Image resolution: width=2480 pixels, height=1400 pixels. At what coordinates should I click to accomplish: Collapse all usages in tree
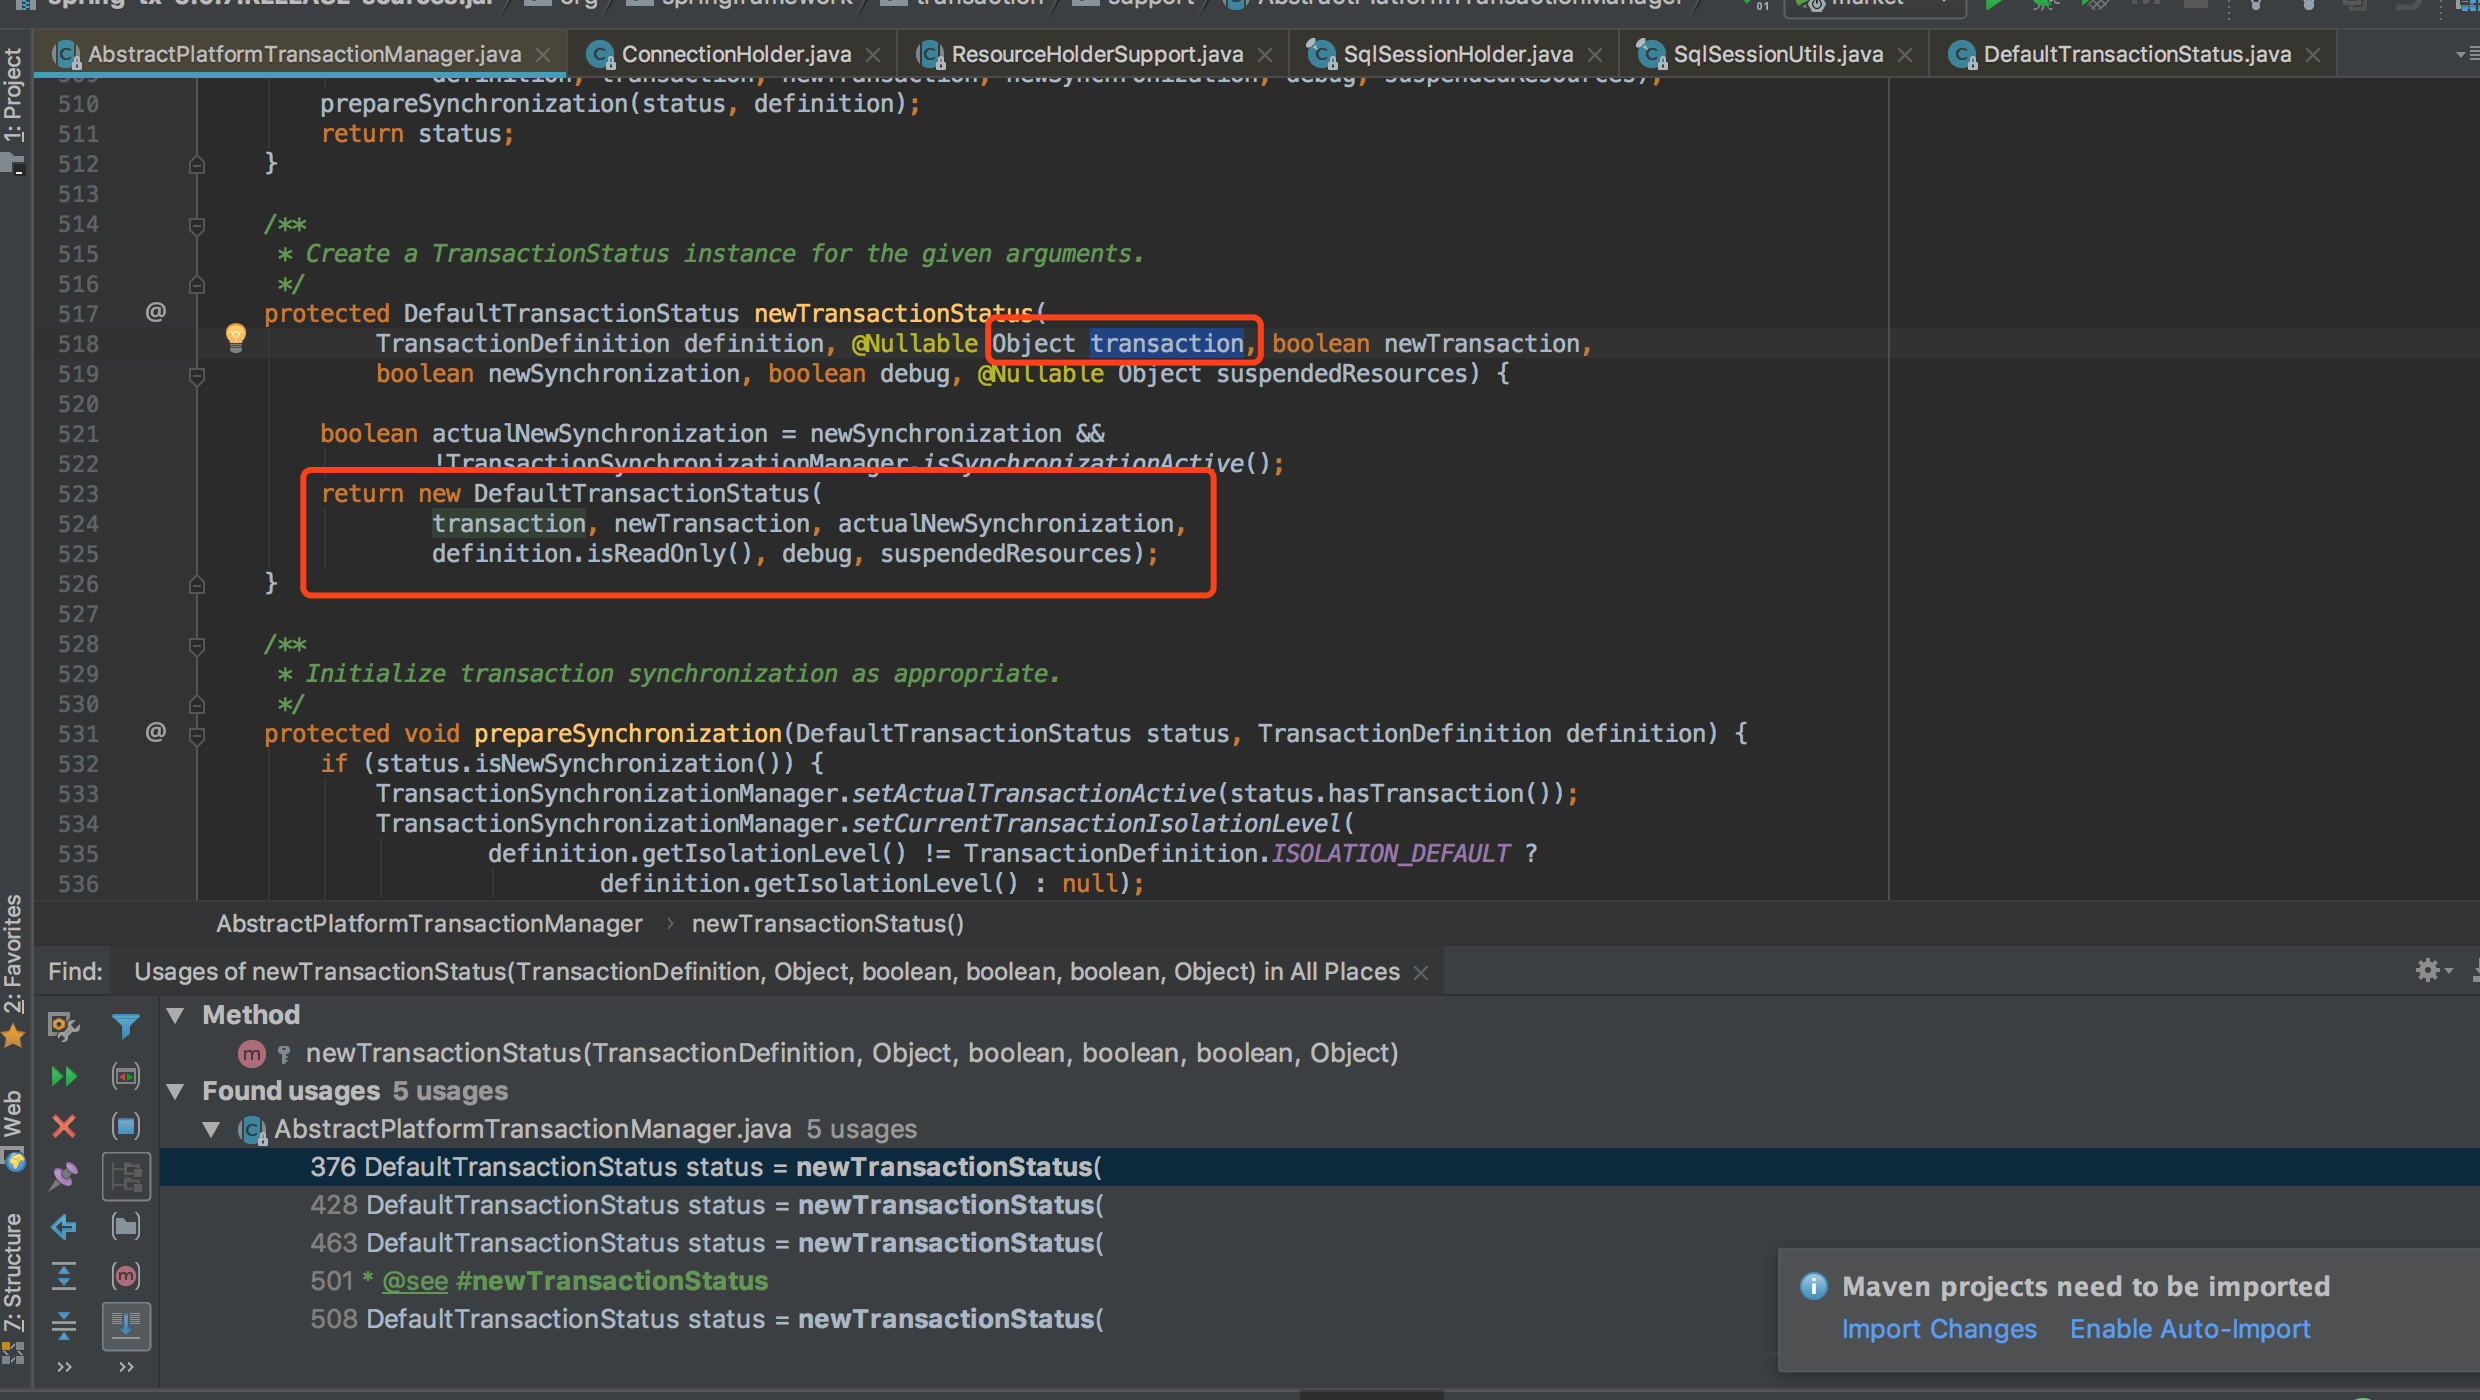pos(63,1326)
